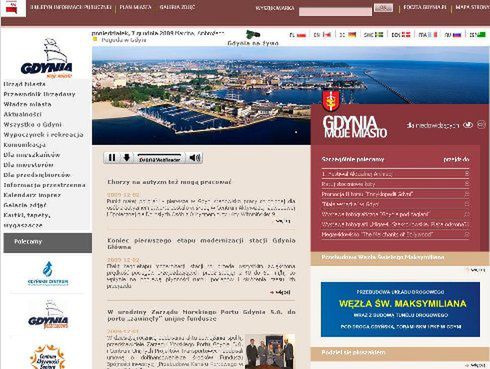Open Wypoczynek i rekreacja in sidebar
This screenshot has width=490, height=369.
43,135
